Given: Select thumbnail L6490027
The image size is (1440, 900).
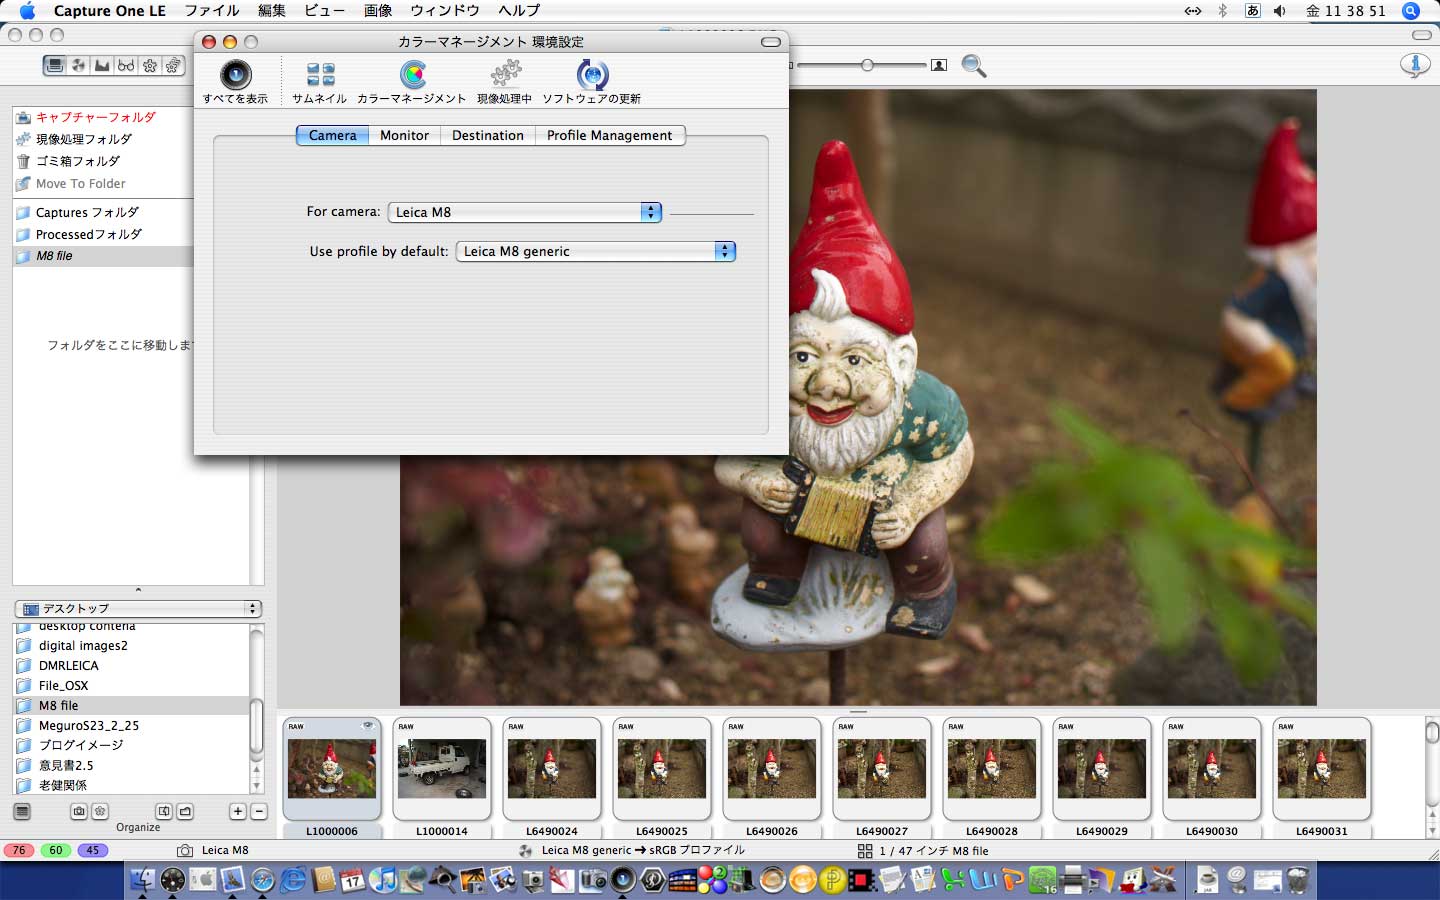Looking at the screenshot, I should (882, 768).
